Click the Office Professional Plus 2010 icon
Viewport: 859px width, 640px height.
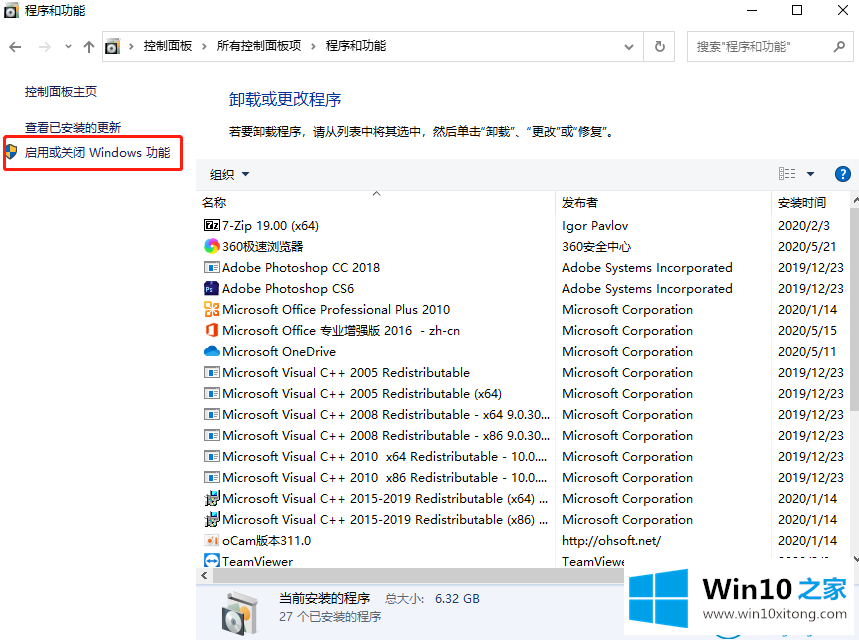(x=211, y=309)
